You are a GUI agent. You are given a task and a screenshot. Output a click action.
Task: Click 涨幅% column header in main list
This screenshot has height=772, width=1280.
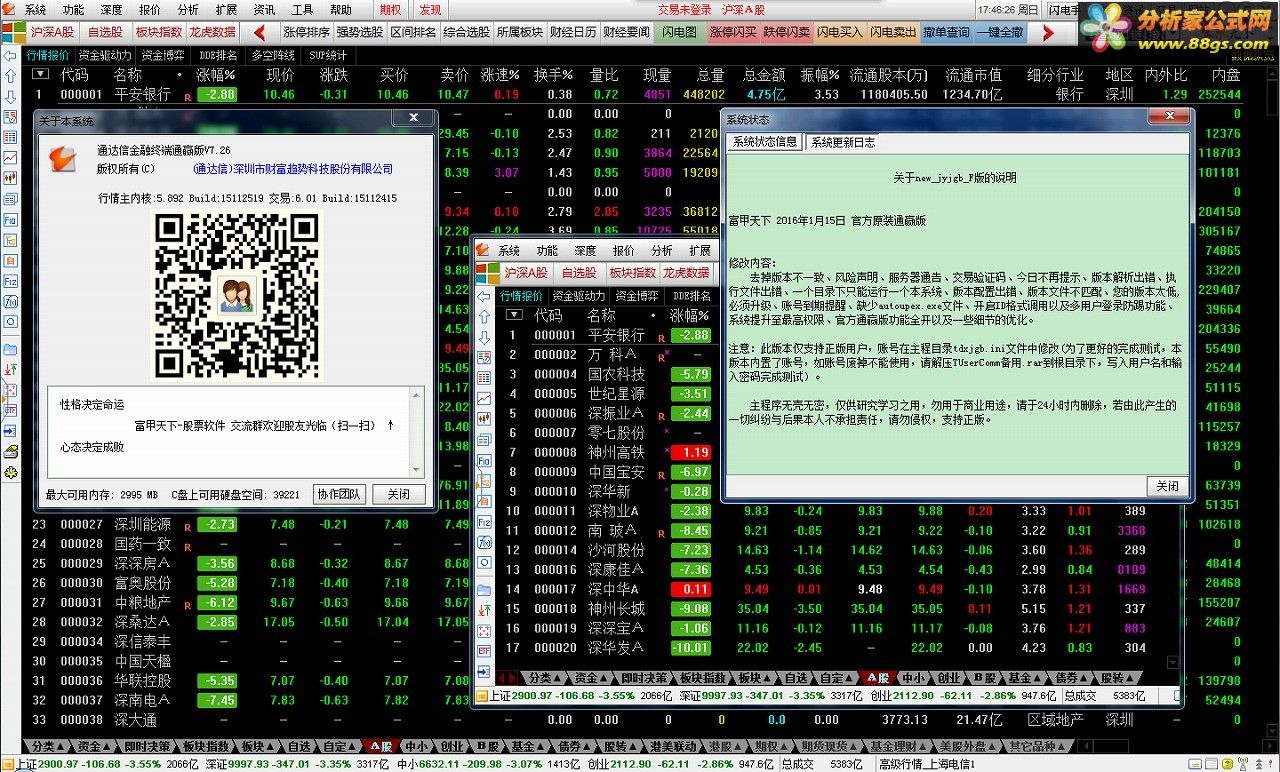point(215,75)
